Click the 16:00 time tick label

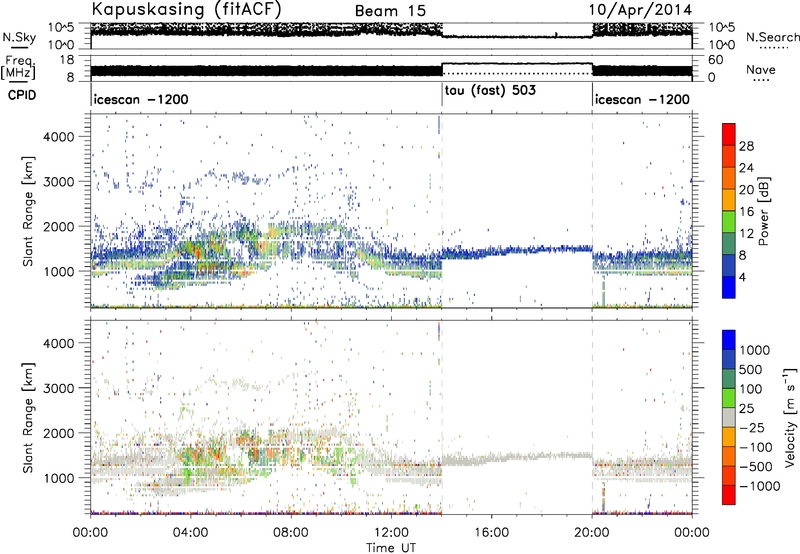coord(491,533)
